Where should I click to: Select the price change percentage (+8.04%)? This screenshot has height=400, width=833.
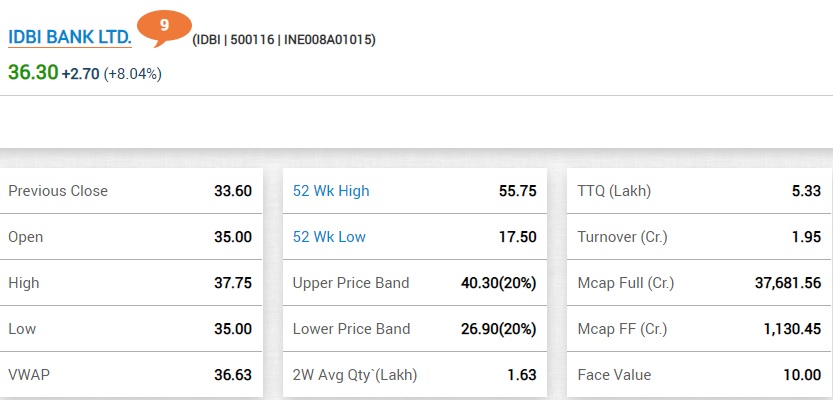pyautogui.click(x=132, y=74)
